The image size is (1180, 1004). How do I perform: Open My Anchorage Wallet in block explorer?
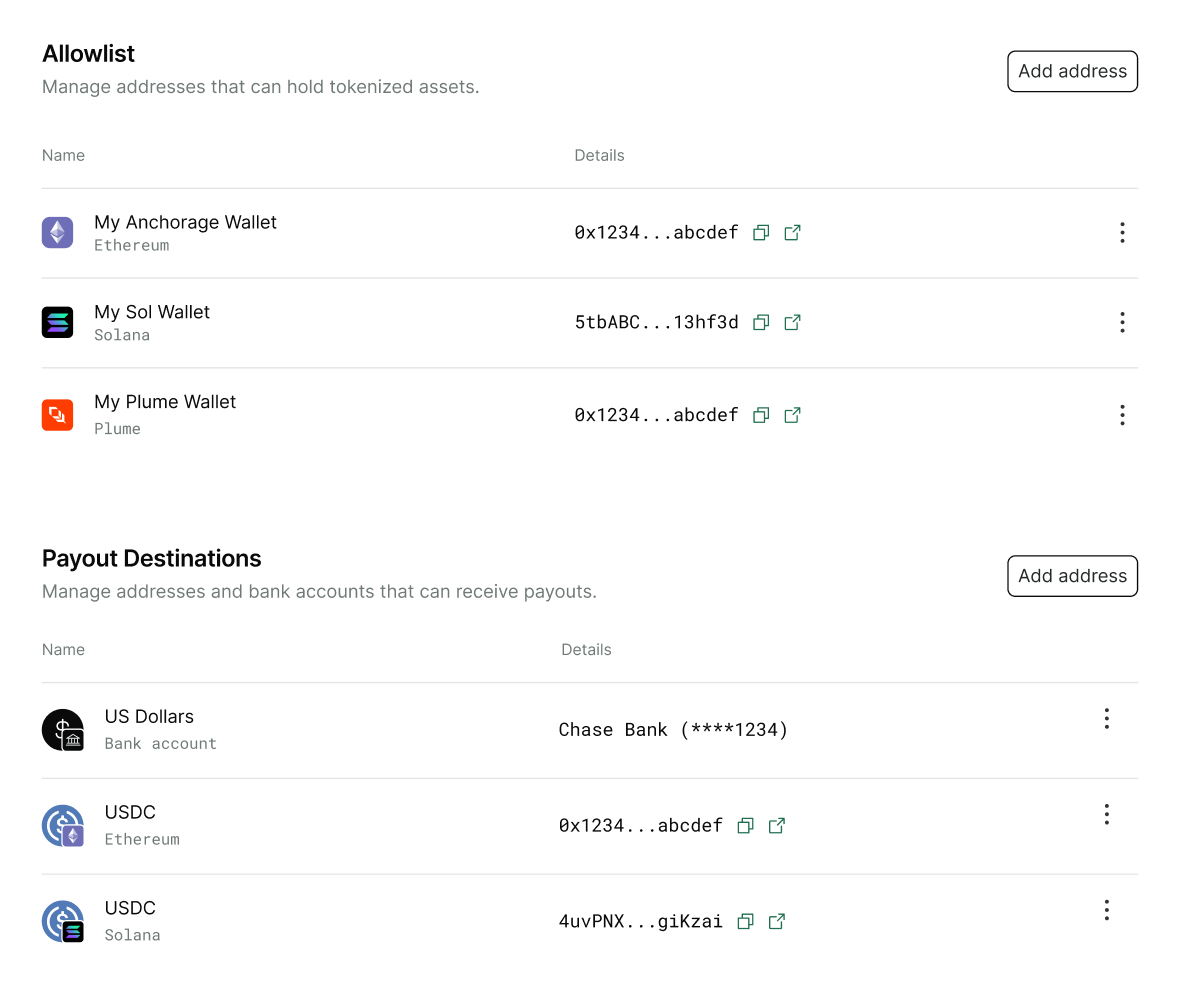click(x=792, y=232)
